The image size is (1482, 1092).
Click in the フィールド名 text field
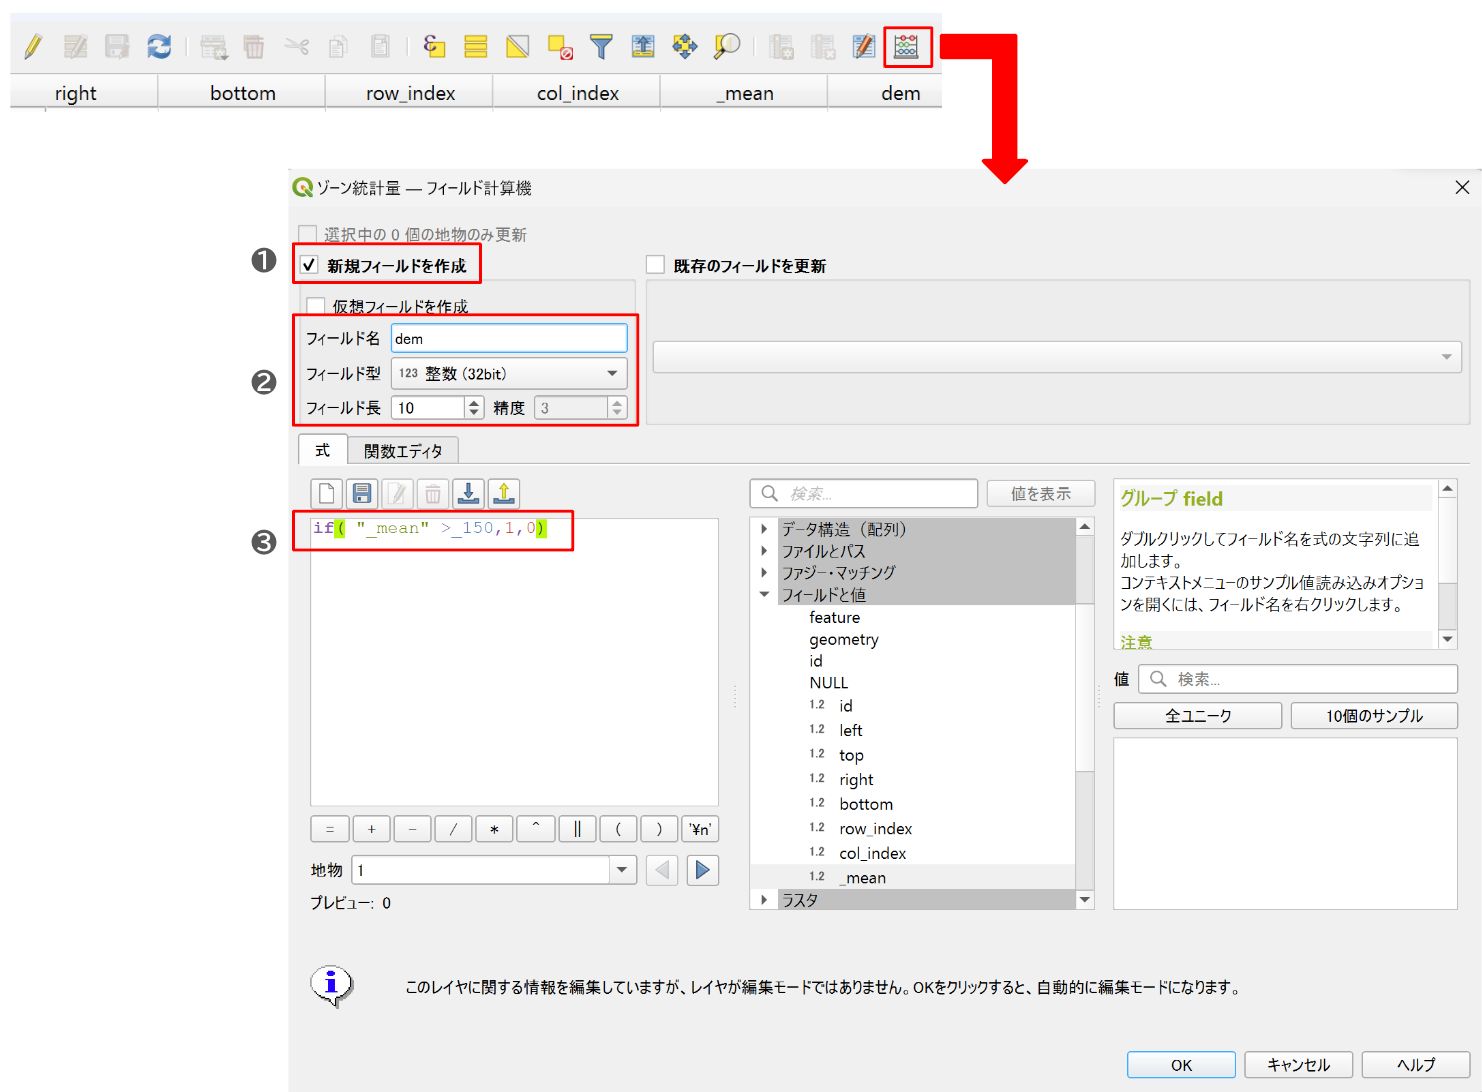(x=509, y=338)
